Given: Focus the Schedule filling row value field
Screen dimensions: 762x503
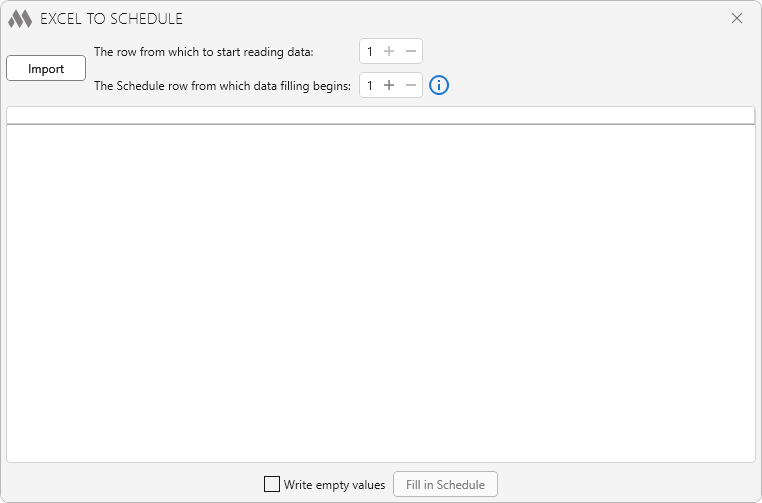Looking at the screenshot, I should (x=370, y=86).
